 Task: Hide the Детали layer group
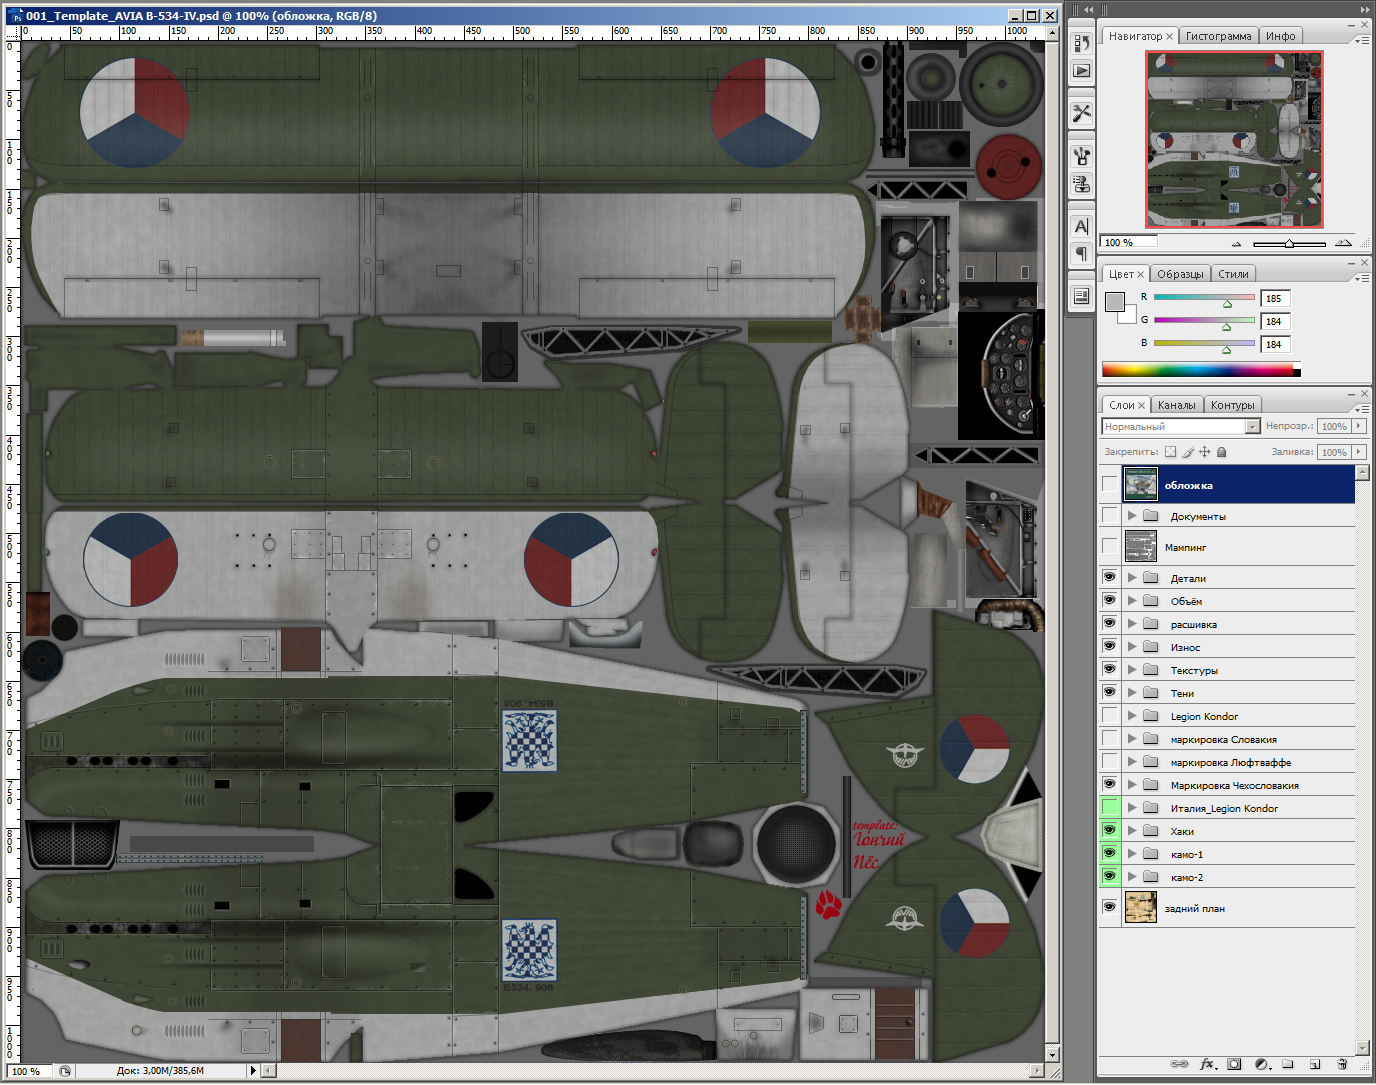click(x=1109, y=578)
